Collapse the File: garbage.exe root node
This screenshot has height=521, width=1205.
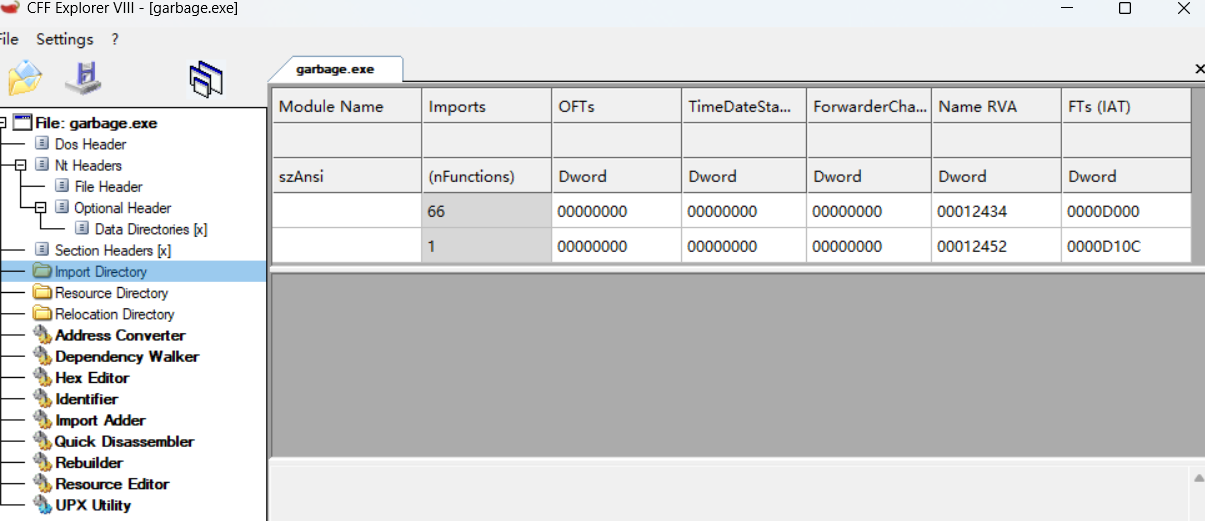2,123
